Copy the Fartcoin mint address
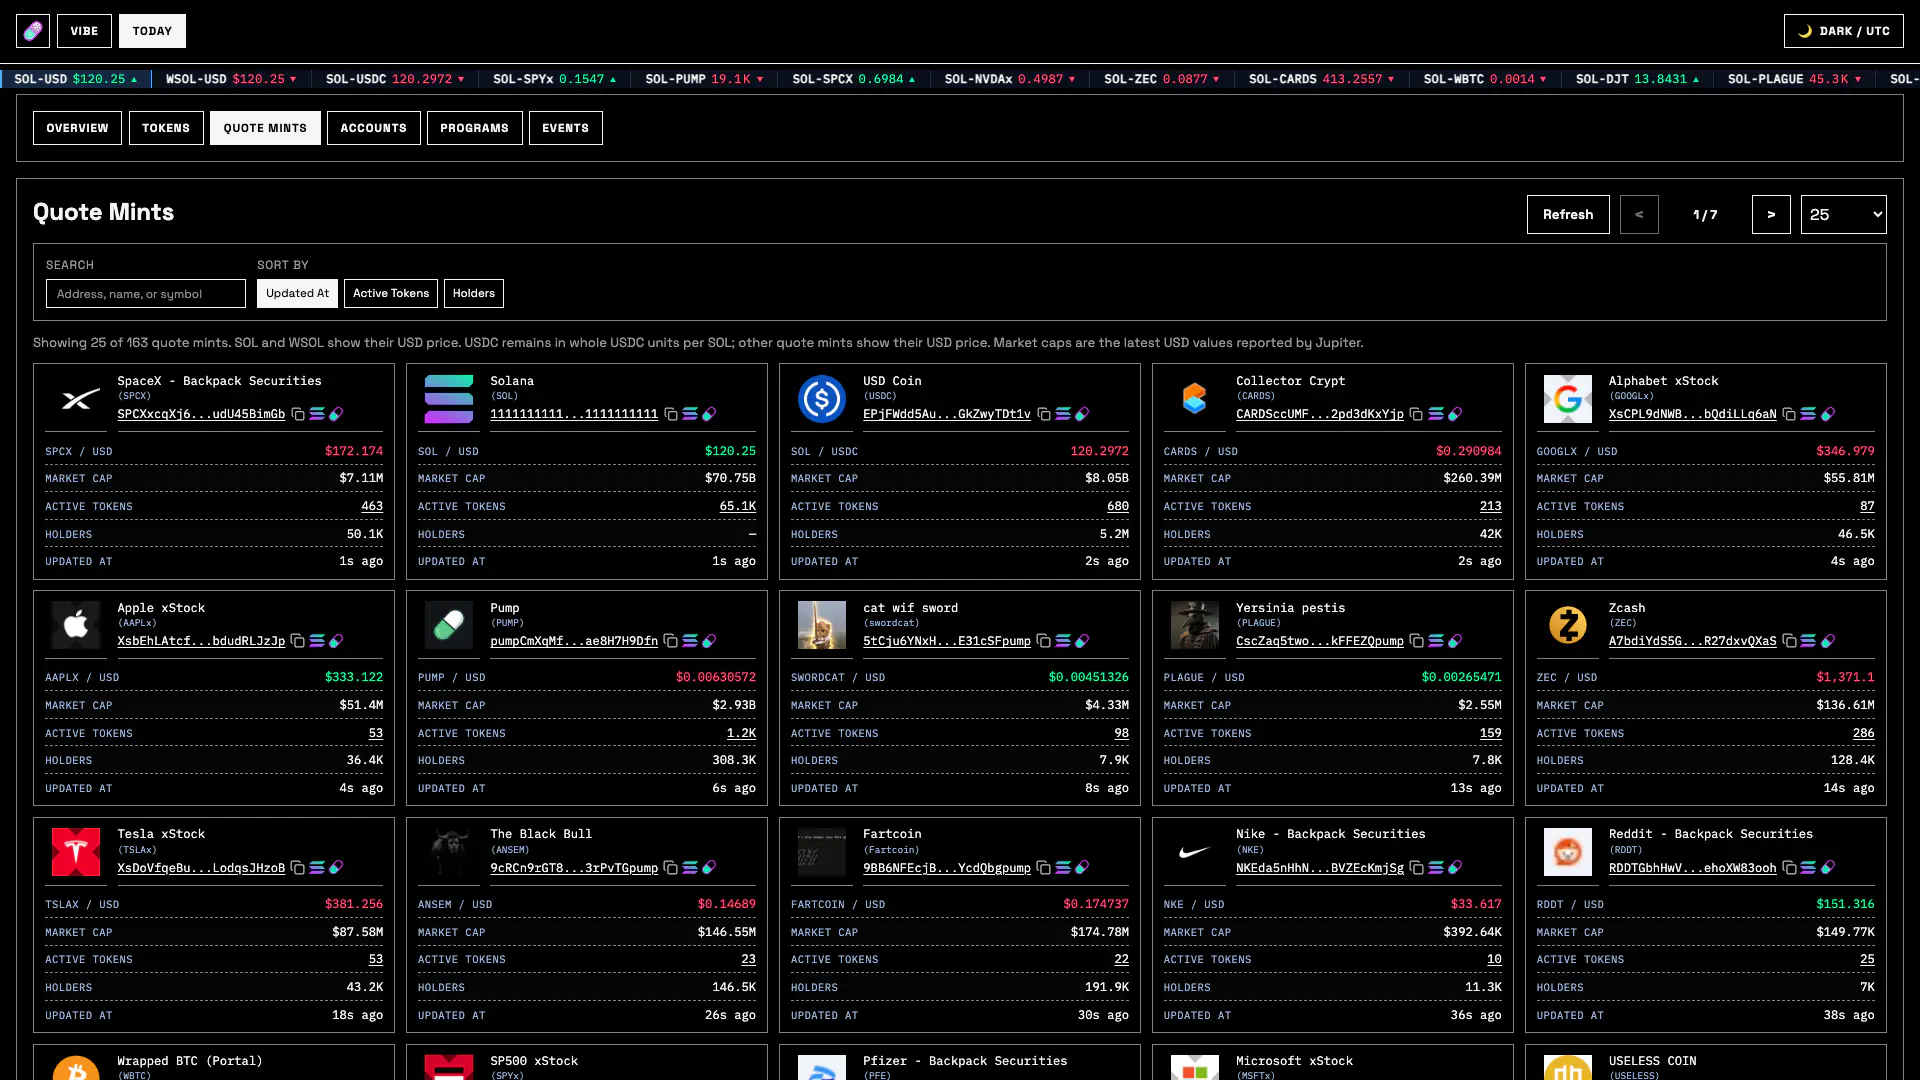1920x1080 pixels. coord(1044,868)
